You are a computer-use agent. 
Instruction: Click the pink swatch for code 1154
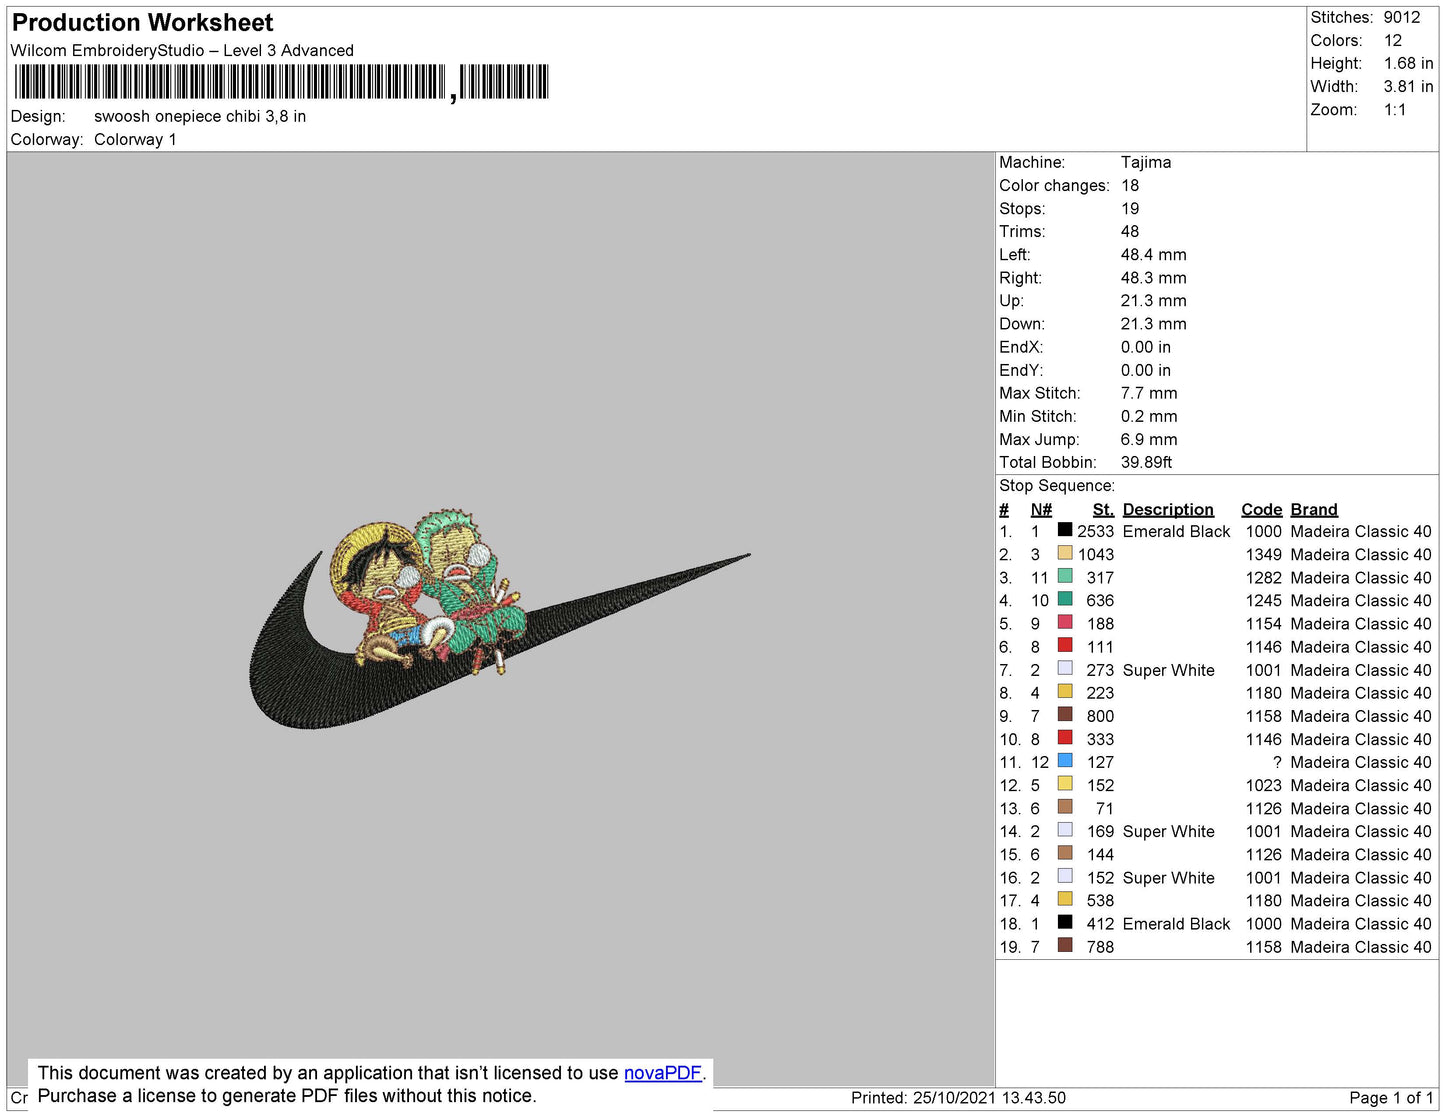[x=1065, y=622]
